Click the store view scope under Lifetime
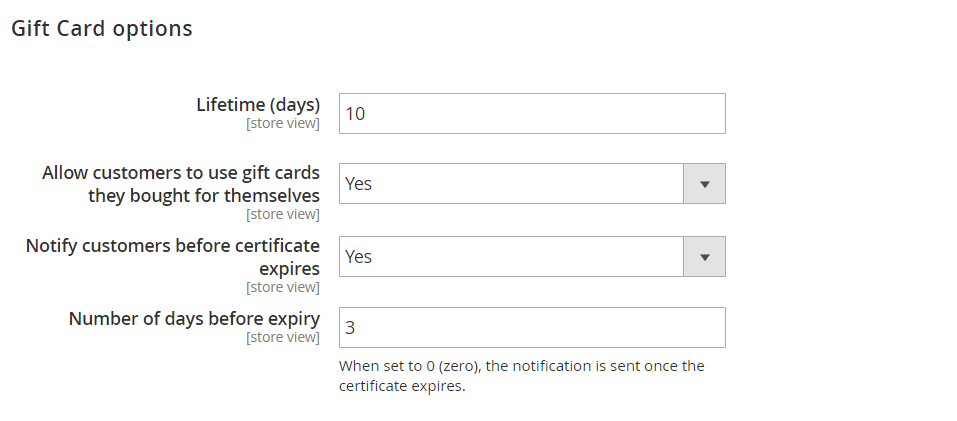The image size is (957, 421). pos(283,124)
